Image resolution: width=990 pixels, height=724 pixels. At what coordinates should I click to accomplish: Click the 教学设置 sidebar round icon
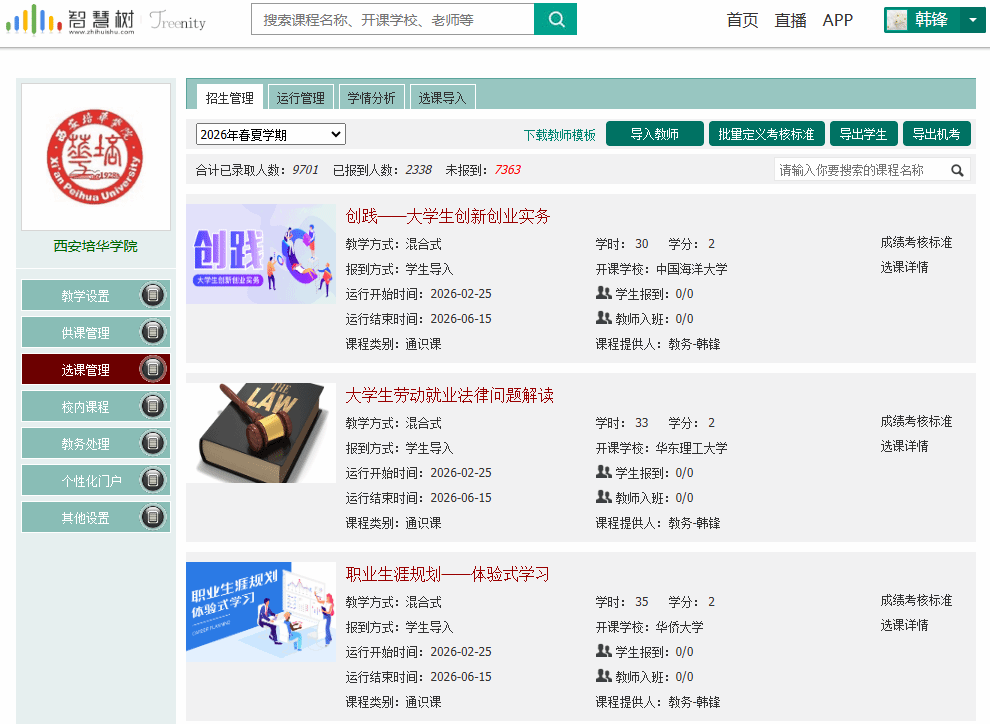tap(152, 295)
